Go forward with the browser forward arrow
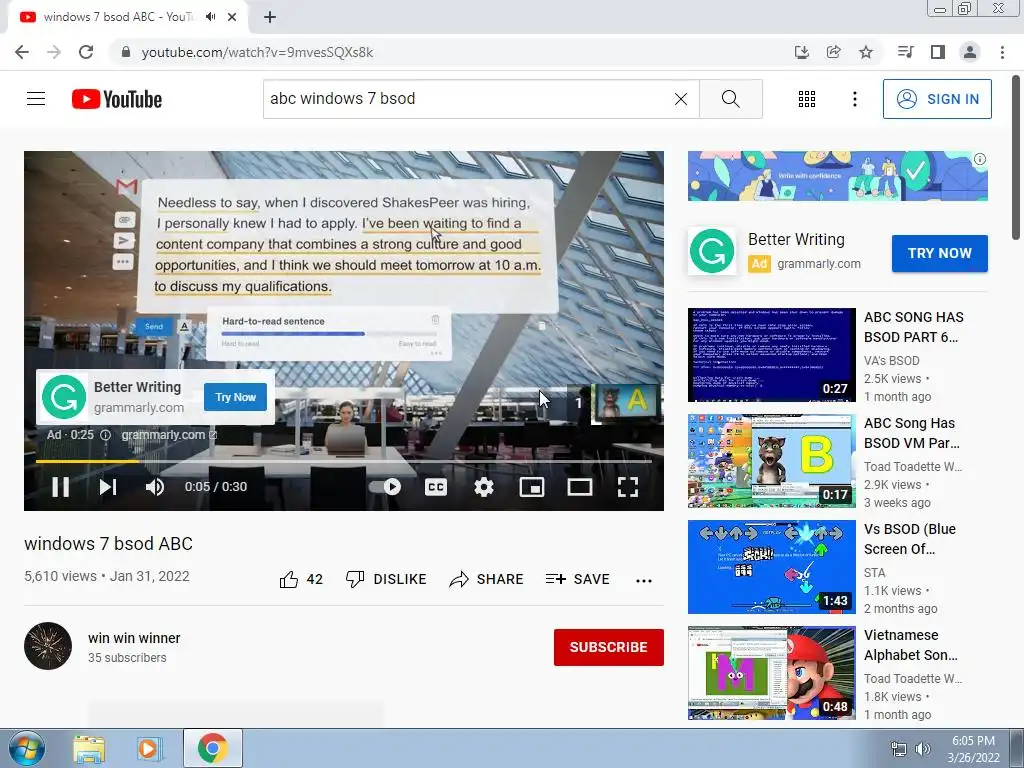This screenshot has width=1024, height=768. pos(54,52)
